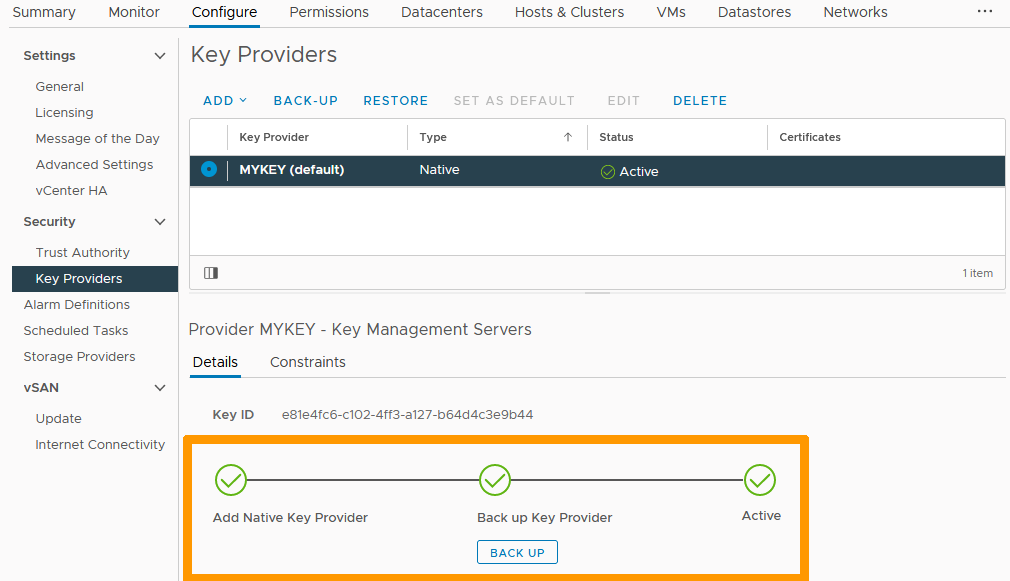Switch to the Constraints tab
This screenshot has height=581, width=1010.
click(307, 362)
